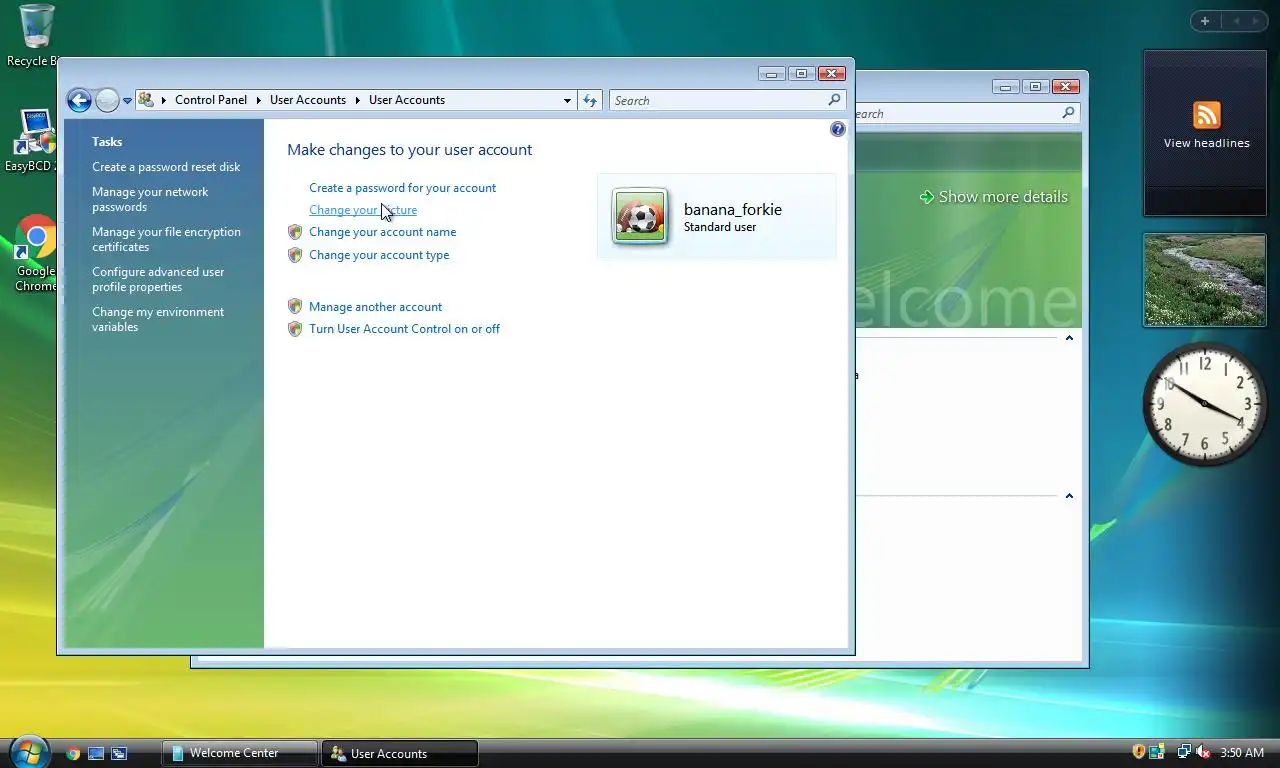
Task: Expand the address bar history dropdown
Action: tap(567, 100)
